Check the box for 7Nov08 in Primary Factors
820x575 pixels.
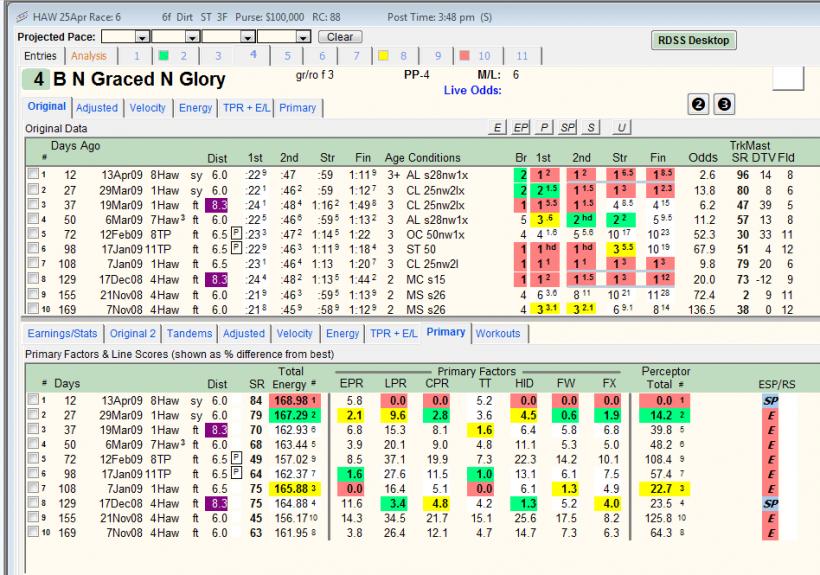point(33,532)
